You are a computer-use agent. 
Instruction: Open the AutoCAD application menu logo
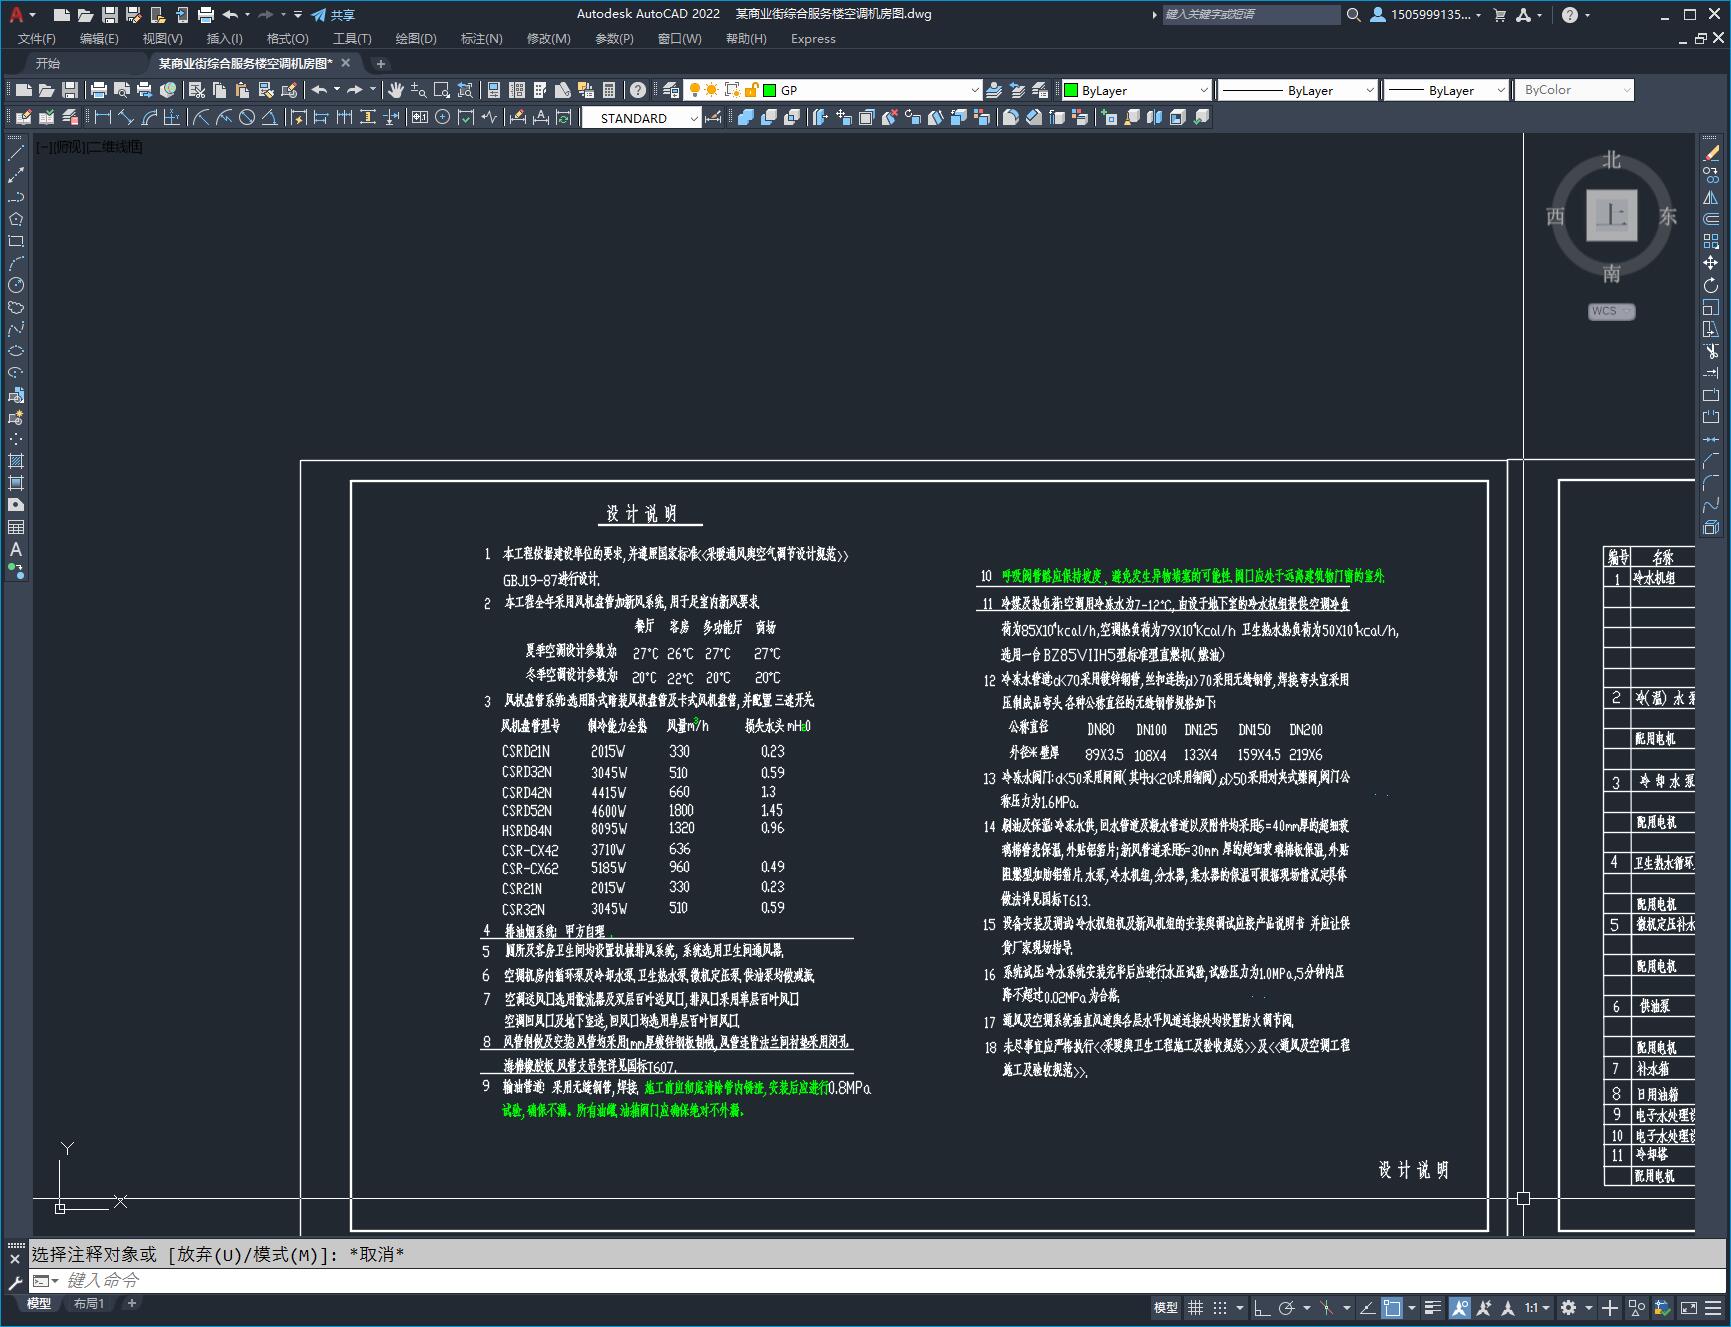coord(16,14)
